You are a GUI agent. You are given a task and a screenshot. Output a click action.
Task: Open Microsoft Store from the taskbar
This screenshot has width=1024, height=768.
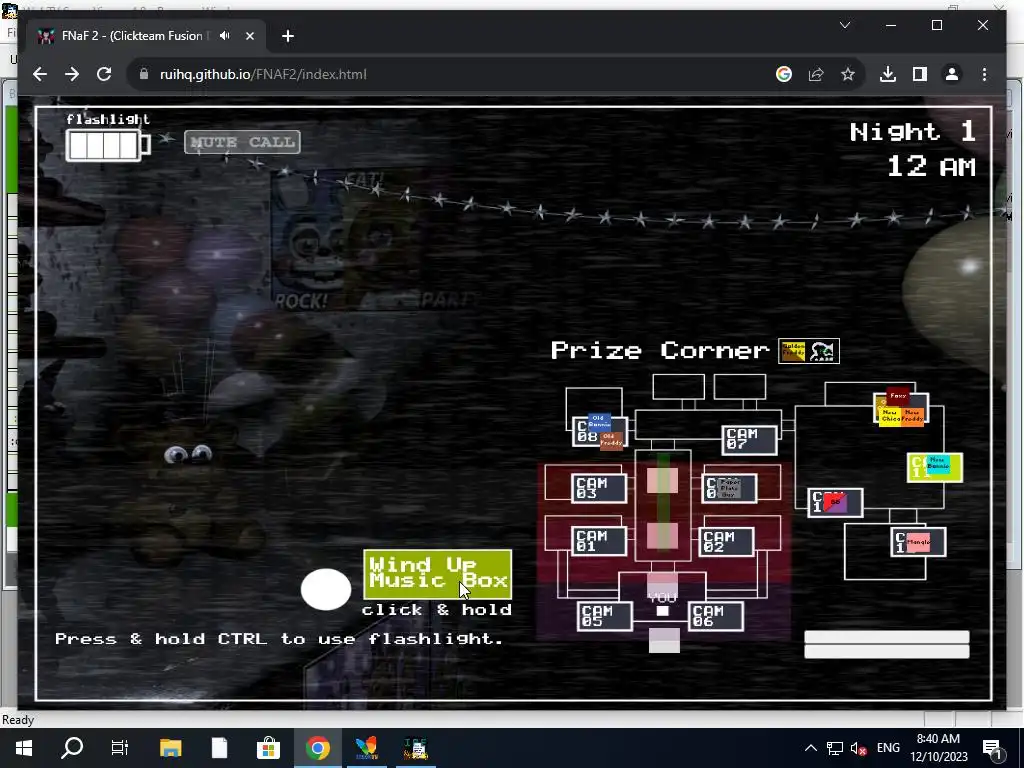tap(268, 748)
